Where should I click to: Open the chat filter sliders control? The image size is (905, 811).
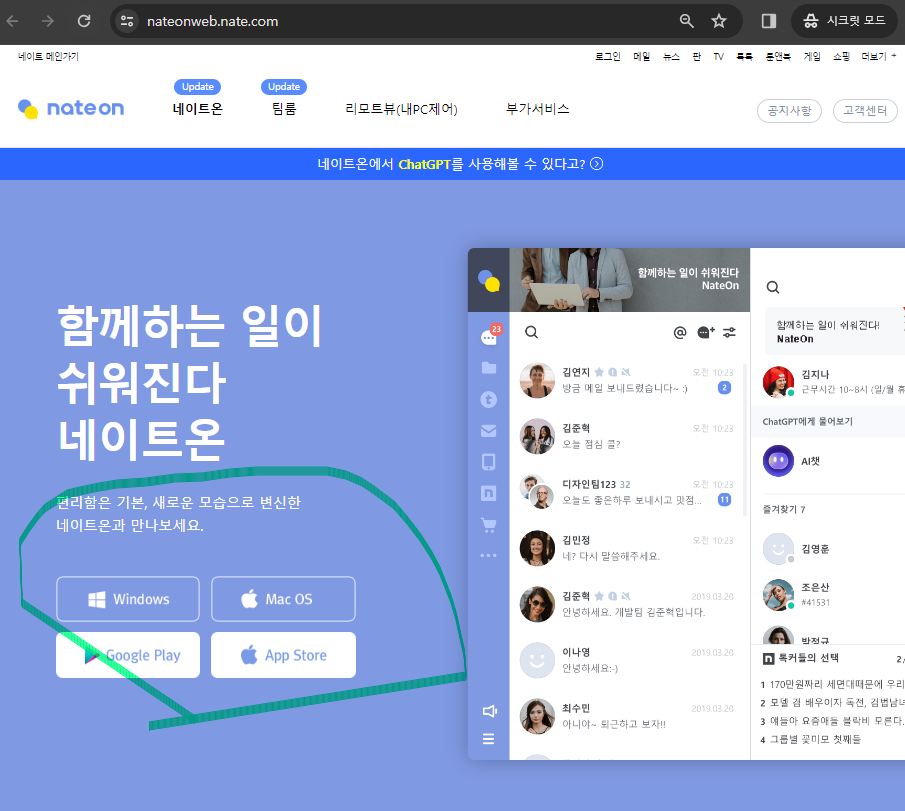729,331
